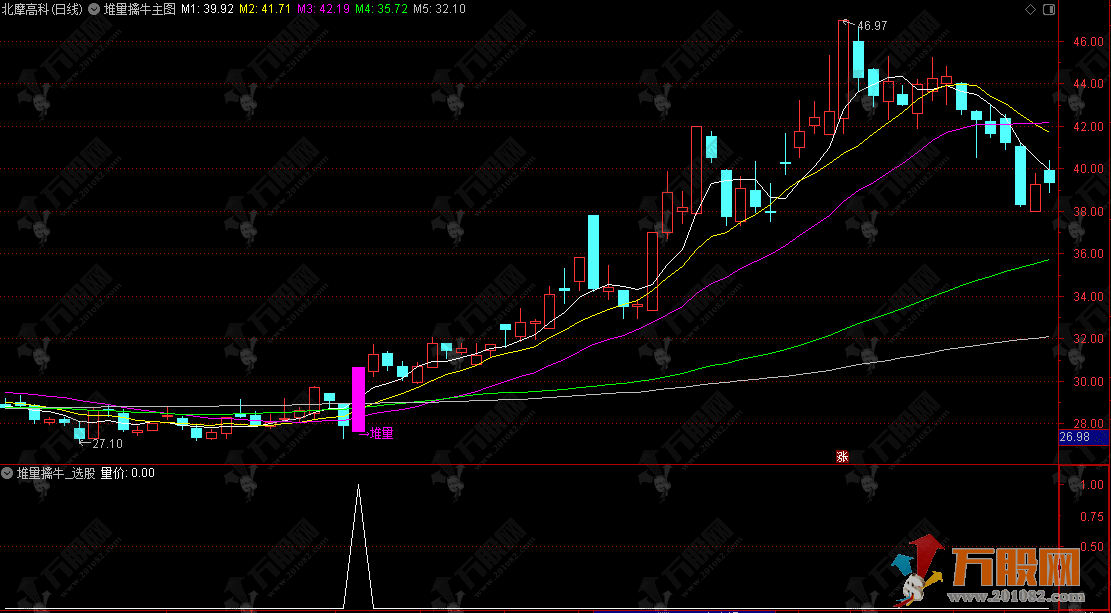
Task: Select the M1 moving average value label
Action: click(x=207, y=8)
